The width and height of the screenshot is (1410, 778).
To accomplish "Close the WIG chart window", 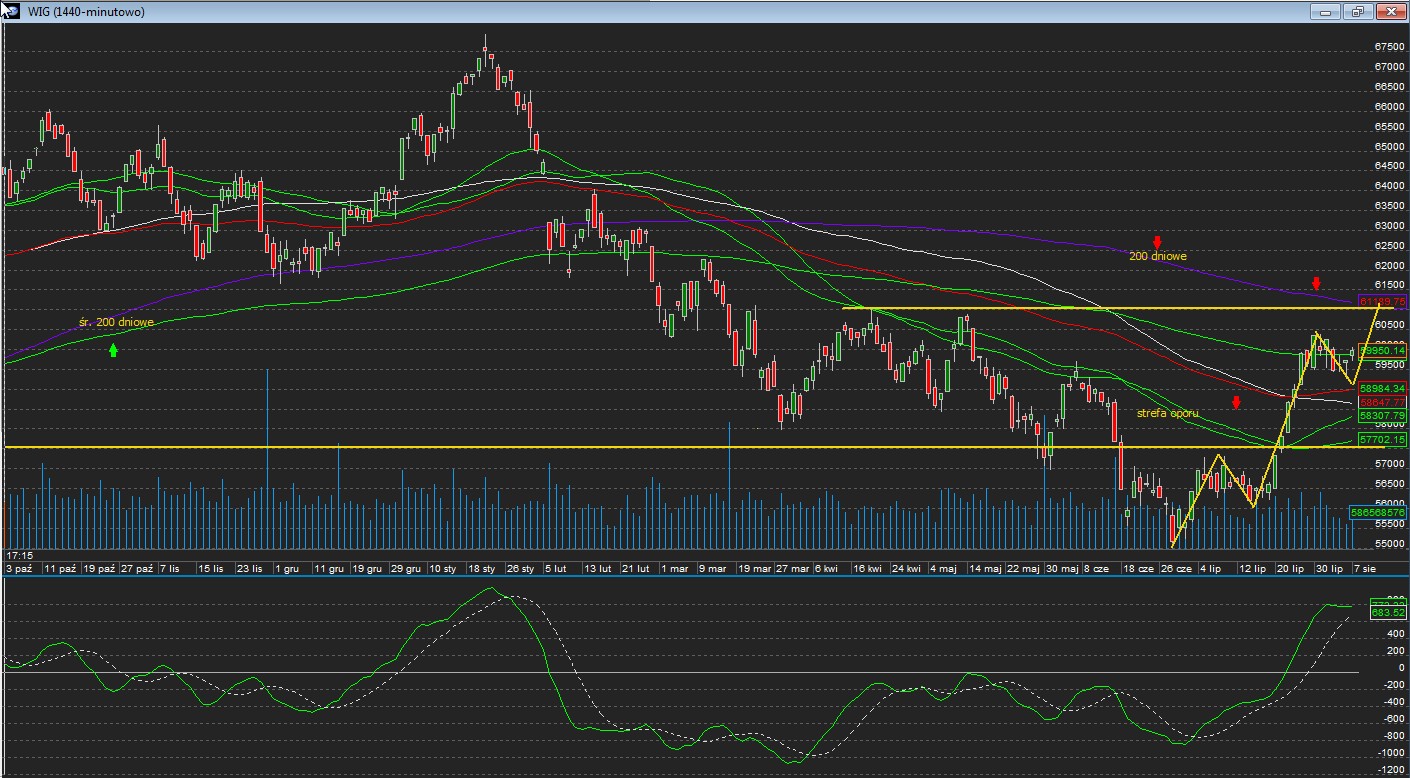I will click(1390, 12).
